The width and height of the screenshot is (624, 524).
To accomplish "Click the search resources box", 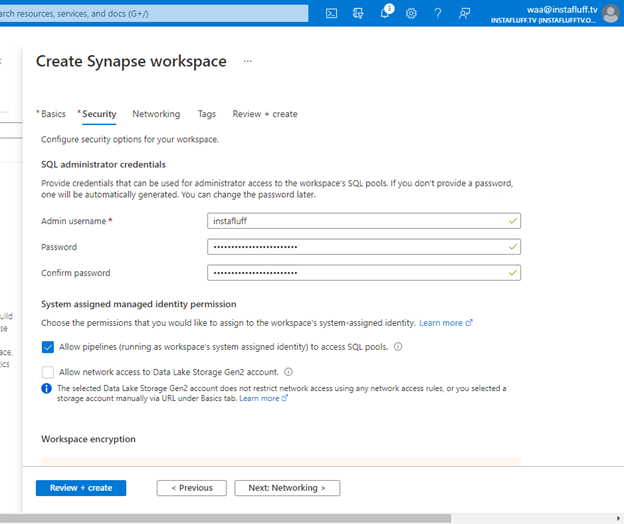I will tap(154, 14).
